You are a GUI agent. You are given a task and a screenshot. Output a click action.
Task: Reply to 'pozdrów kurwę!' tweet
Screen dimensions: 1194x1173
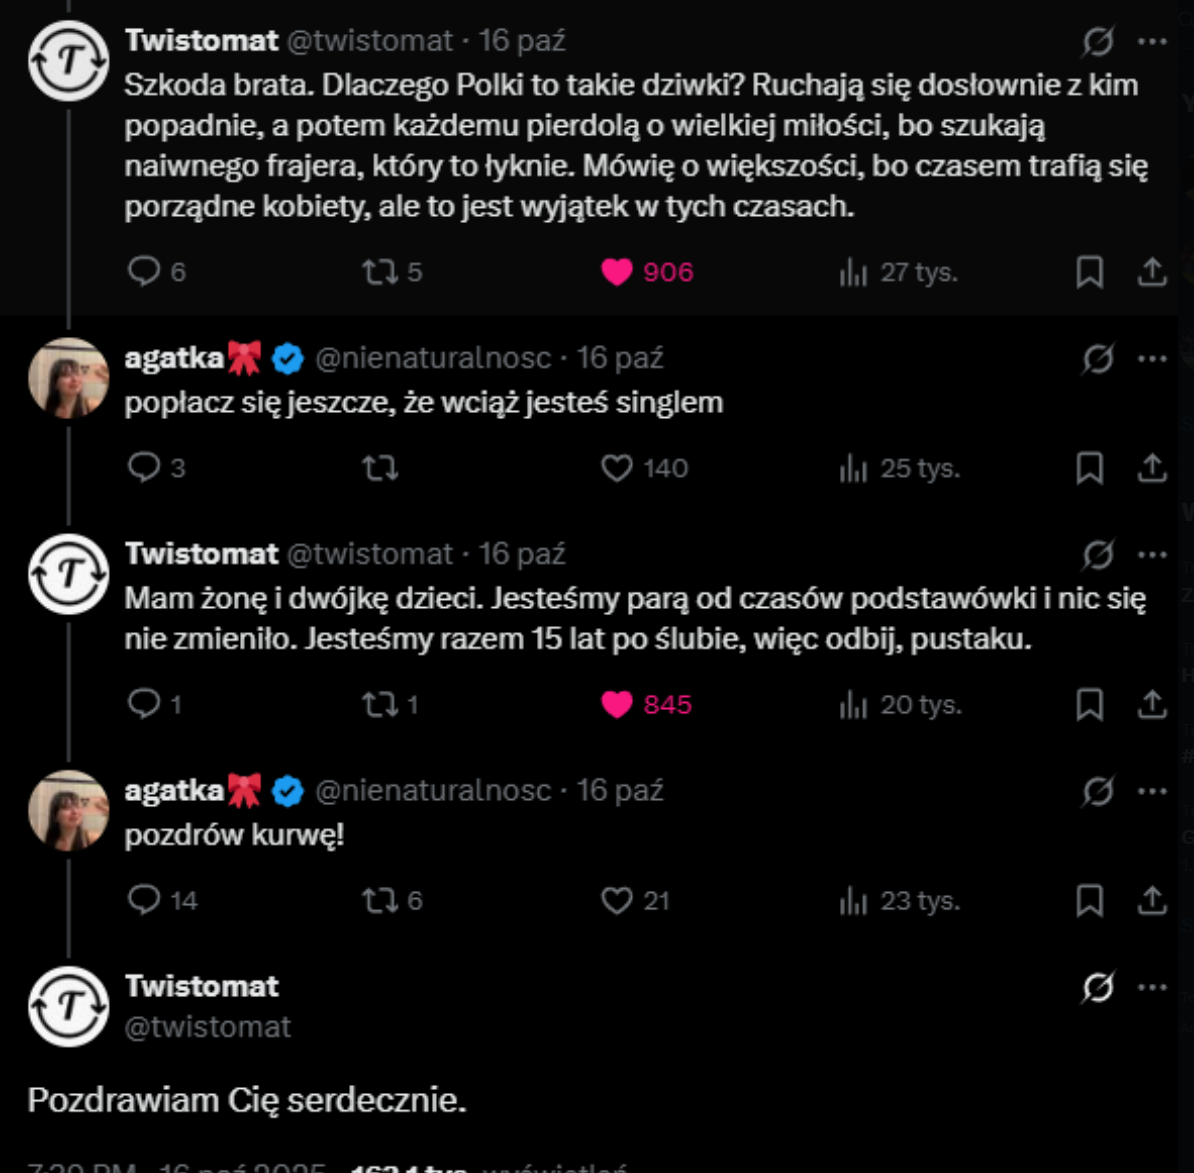click(x=144, y=900)
